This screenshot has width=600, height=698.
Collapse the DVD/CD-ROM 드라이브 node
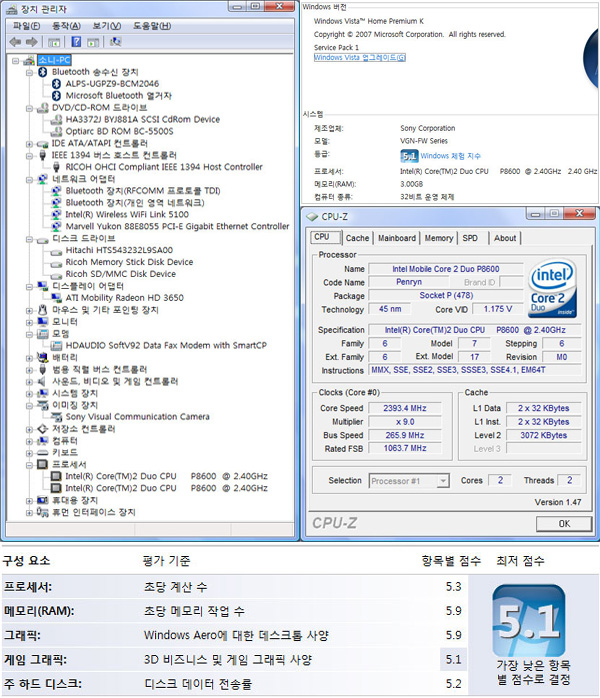(29, 108)
